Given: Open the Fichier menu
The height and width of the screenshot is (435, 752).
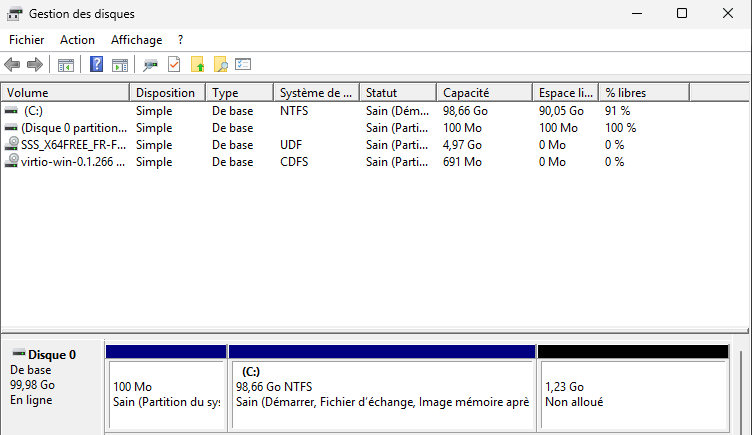Looking at the screenshot, I should (27, 40).
